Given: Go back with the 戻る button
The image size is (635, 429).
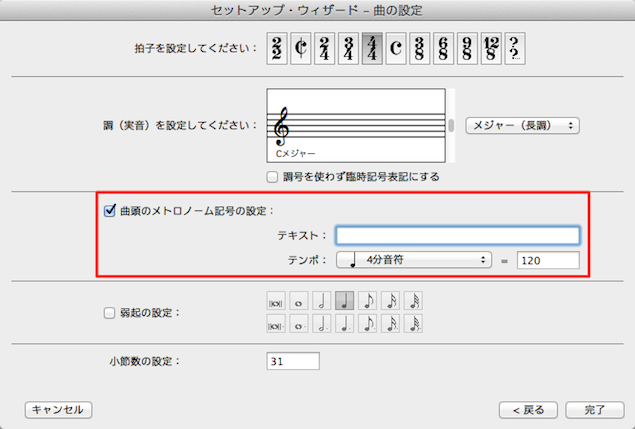Looking at the screenshot, I should [x=528, y=410].
